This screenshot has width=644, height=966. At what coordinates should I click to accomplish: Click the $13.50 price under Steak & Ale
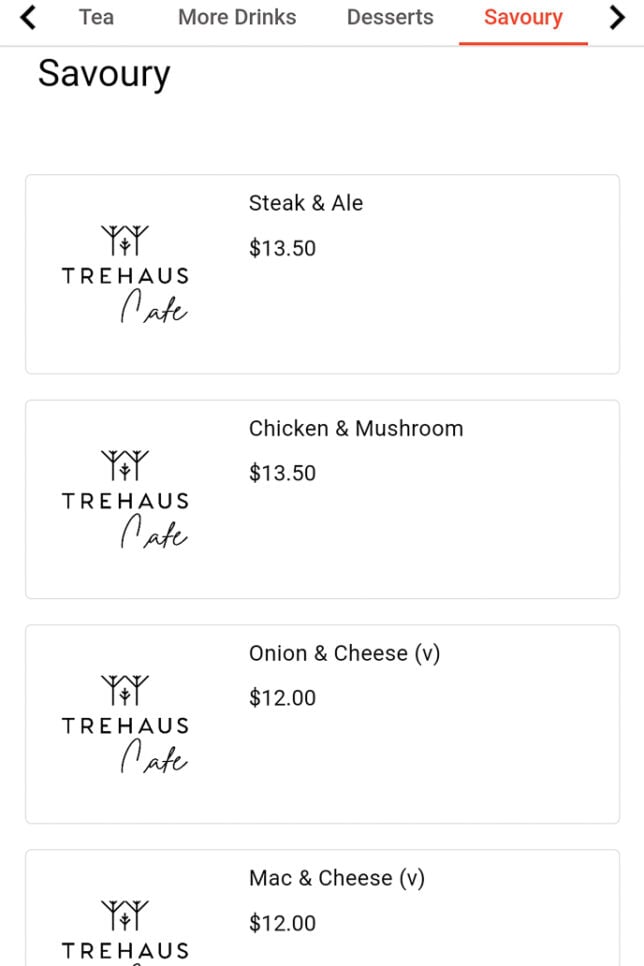tap(283, 248)
